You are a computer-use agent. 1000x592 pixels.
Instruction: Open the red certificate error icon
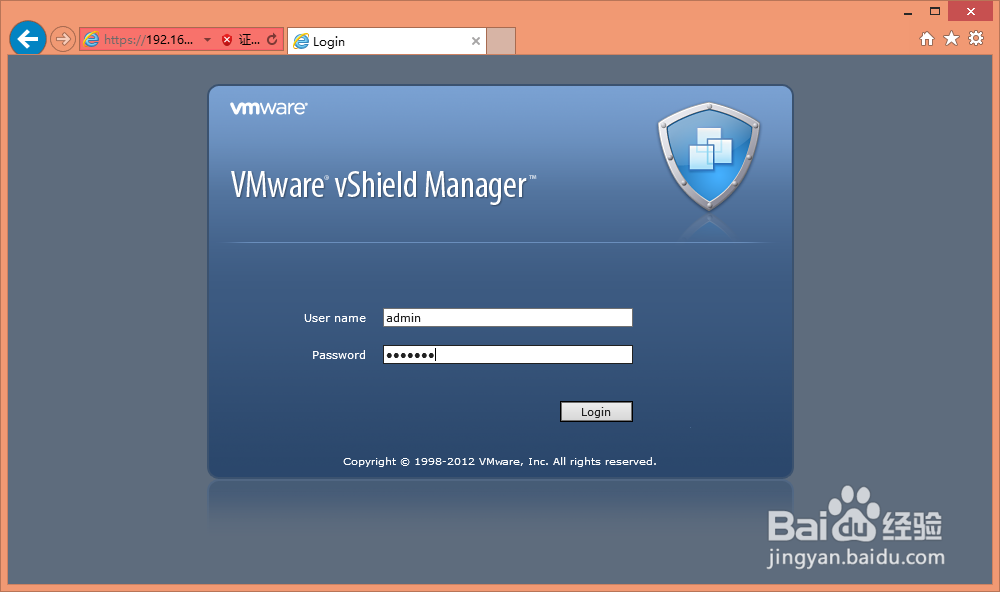pos(227,40)
